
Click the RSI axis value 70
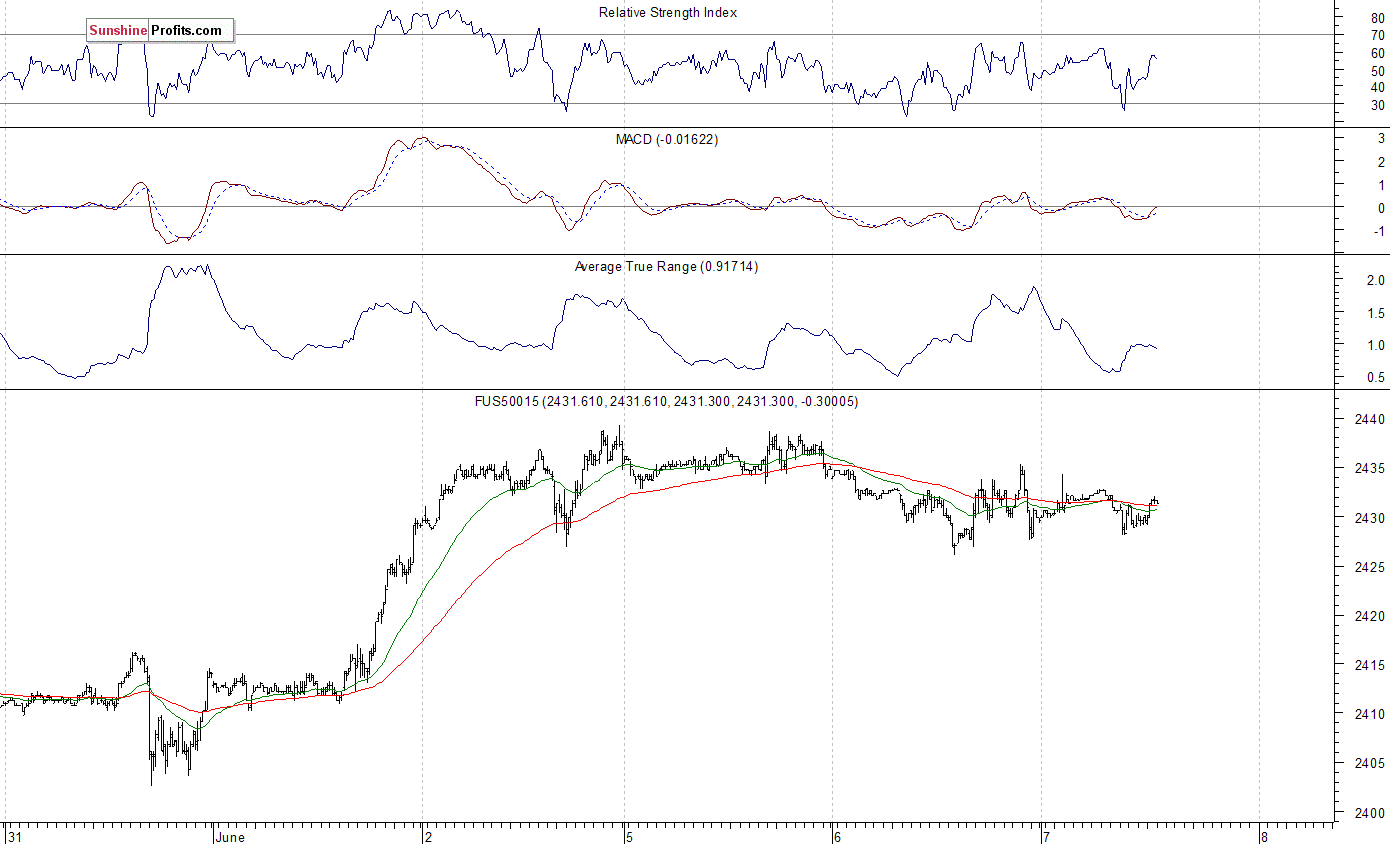(x=1377, y=35)
